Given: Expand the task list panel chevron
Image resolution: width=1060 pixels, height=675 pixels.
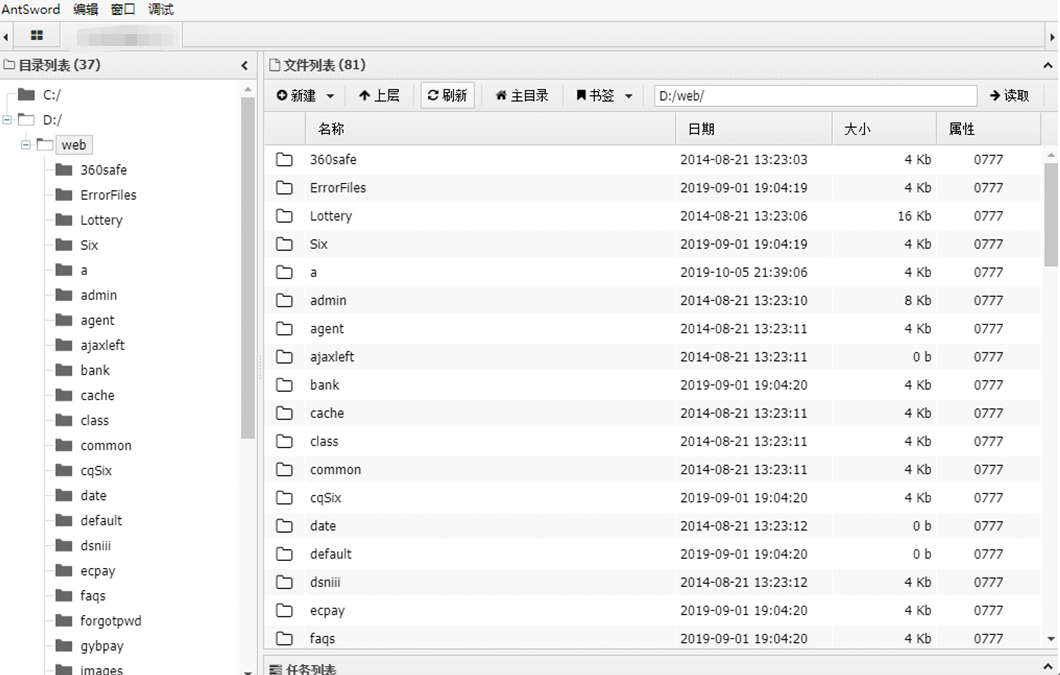Looking at the screenshot, I should coord(1047,668).
